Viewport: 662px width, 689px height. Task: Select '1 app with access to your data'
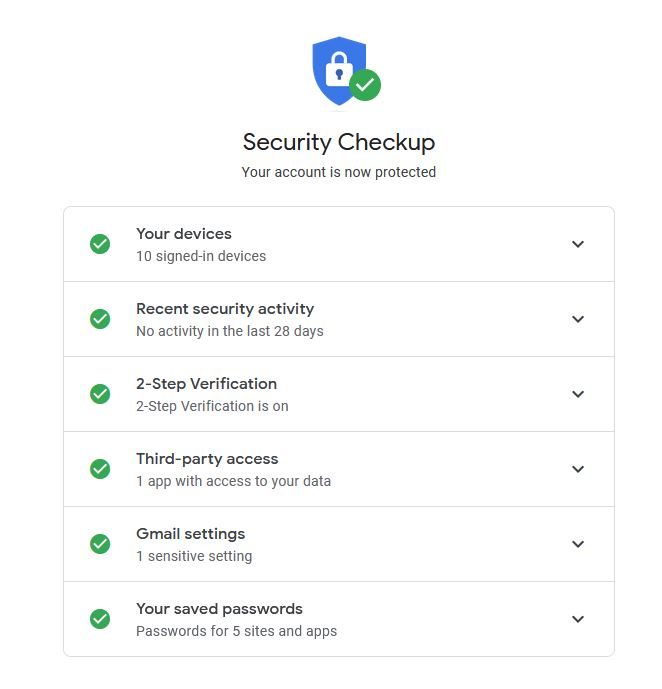pos(233,481)
